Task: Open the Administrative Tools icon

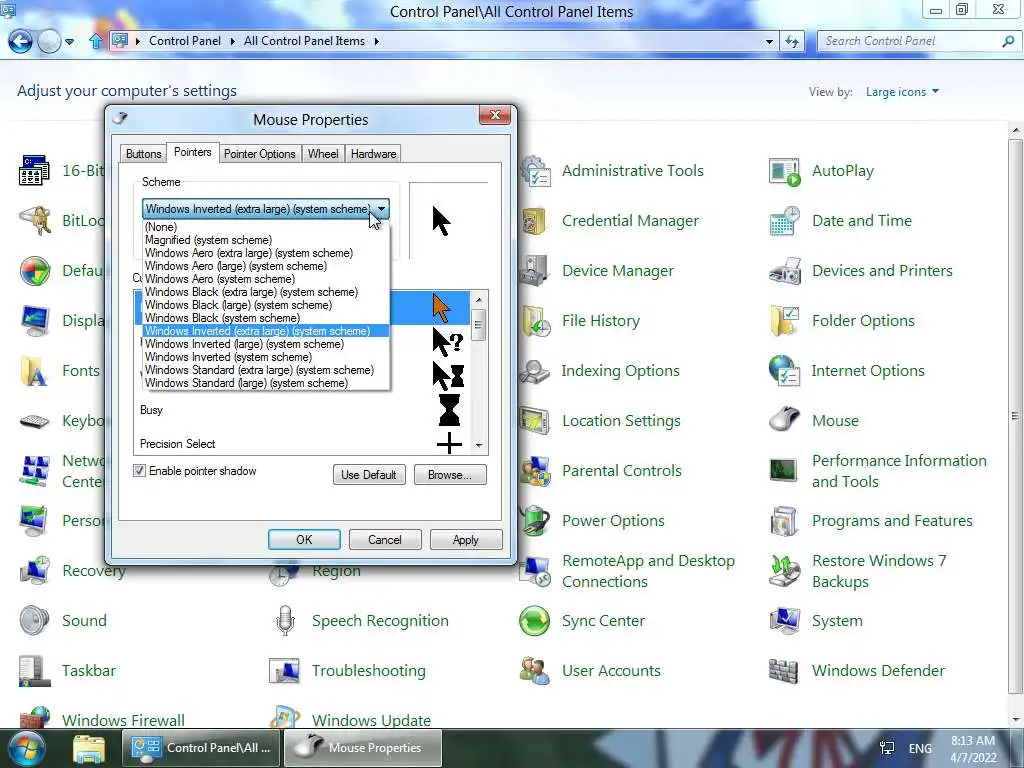Action: [537, 171]
